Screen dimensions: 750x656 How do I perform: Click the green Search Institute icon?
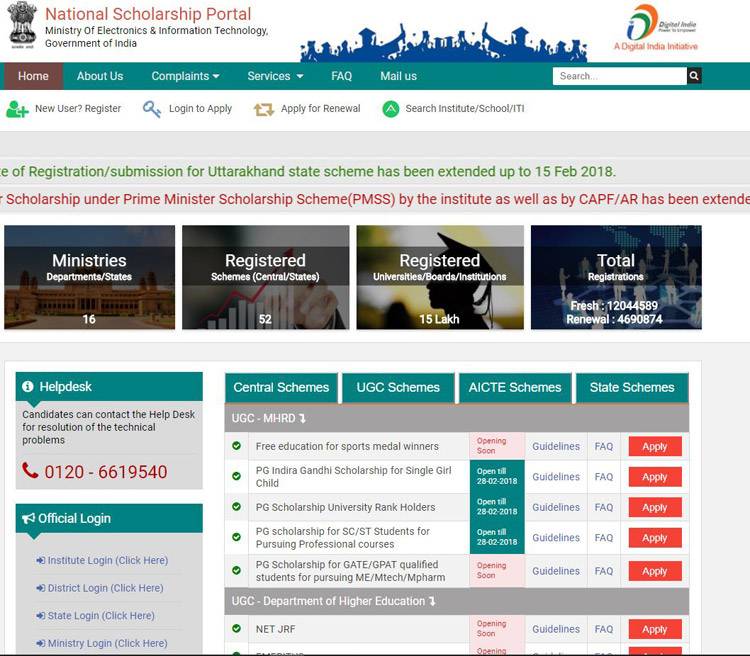(390, 109)
